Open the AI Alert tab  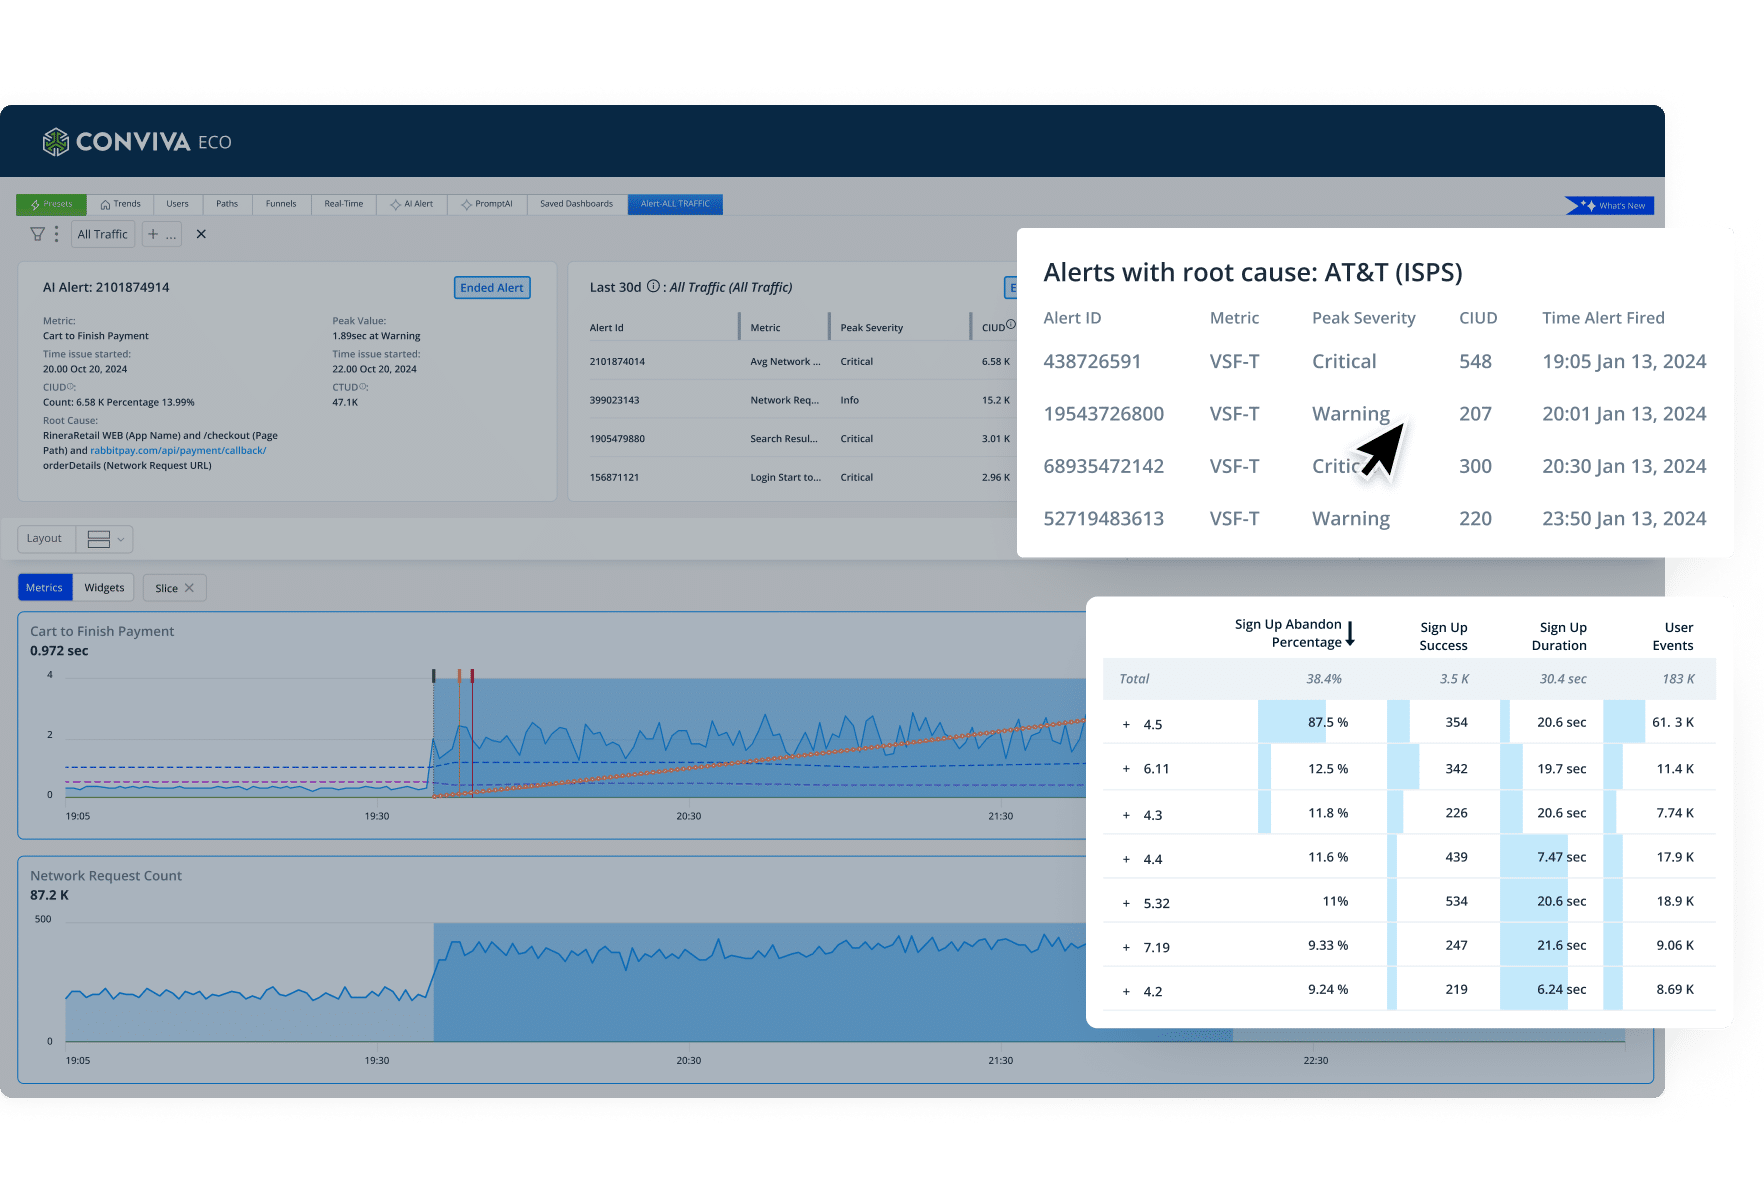click(411, 204)
